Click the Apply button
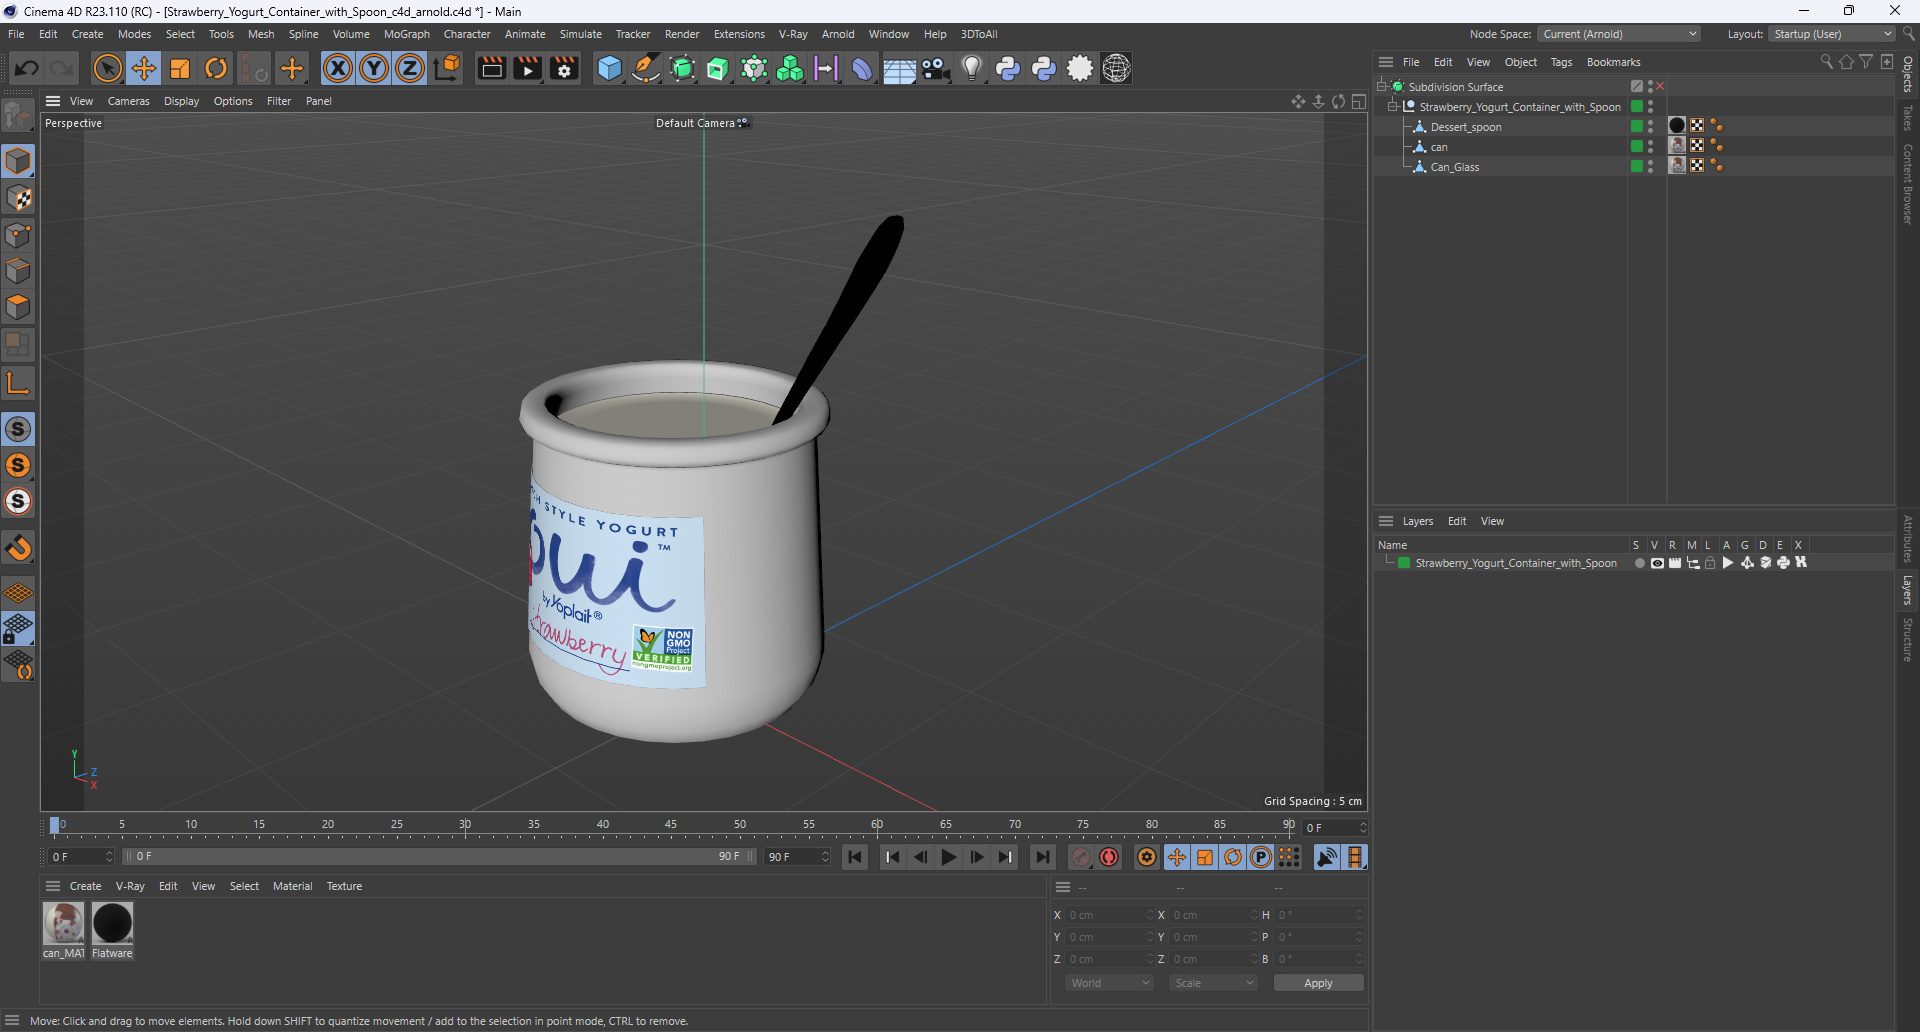Screen dimensions: 1920x1032 click(1318, 983)
